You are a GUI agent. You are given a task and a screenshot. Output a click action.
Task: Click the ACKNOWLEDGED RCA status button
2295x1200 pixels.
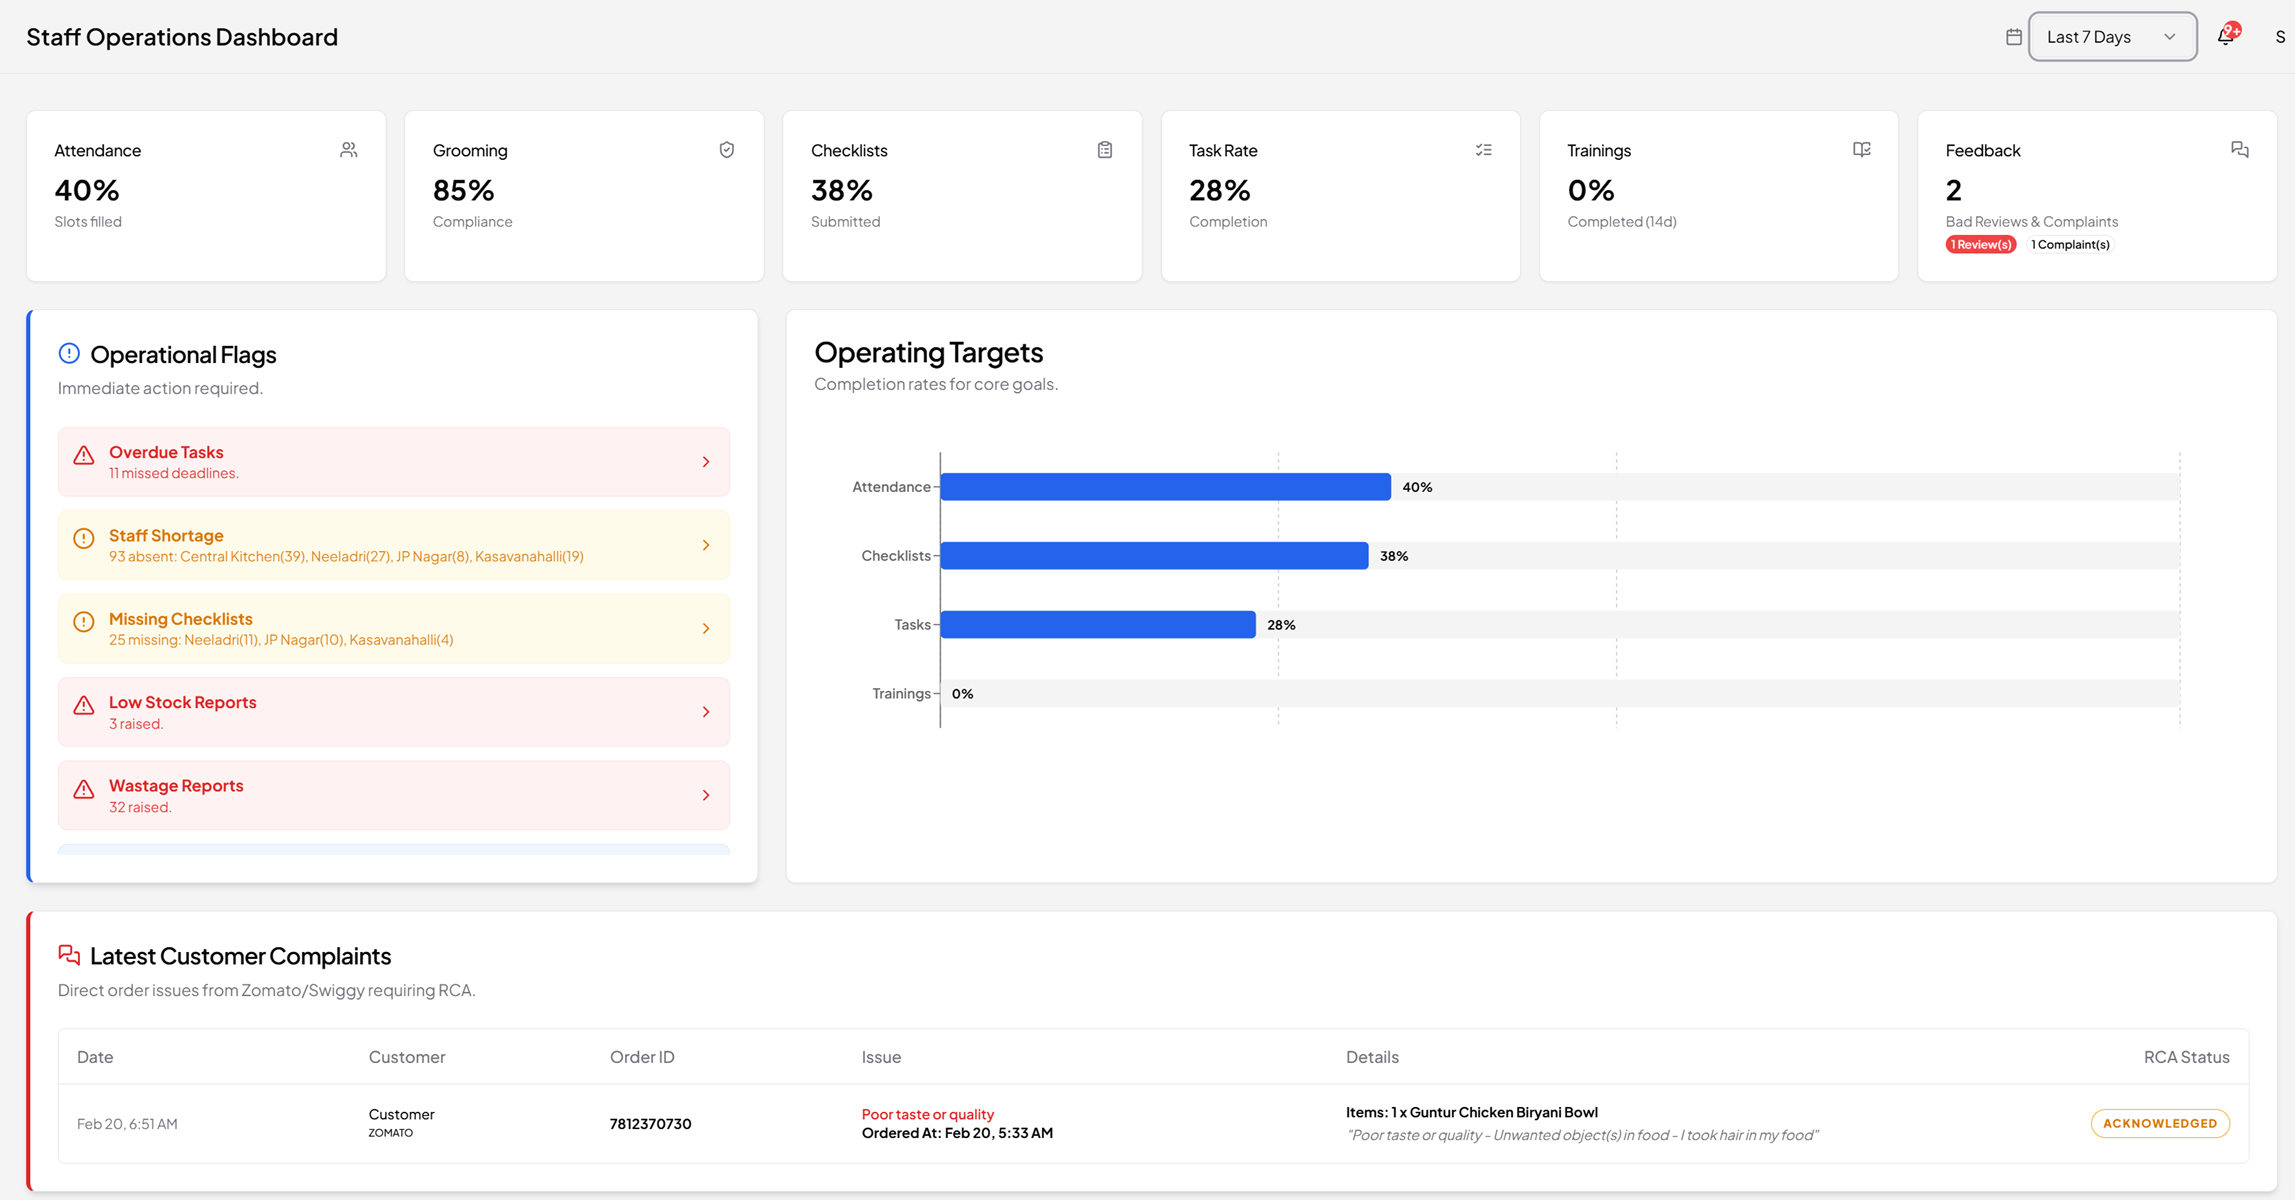2160,1123
